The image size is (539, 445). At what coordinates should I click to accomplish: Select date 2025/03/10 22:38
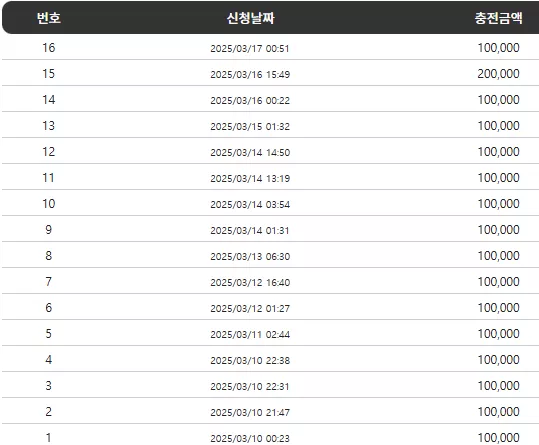250,360
